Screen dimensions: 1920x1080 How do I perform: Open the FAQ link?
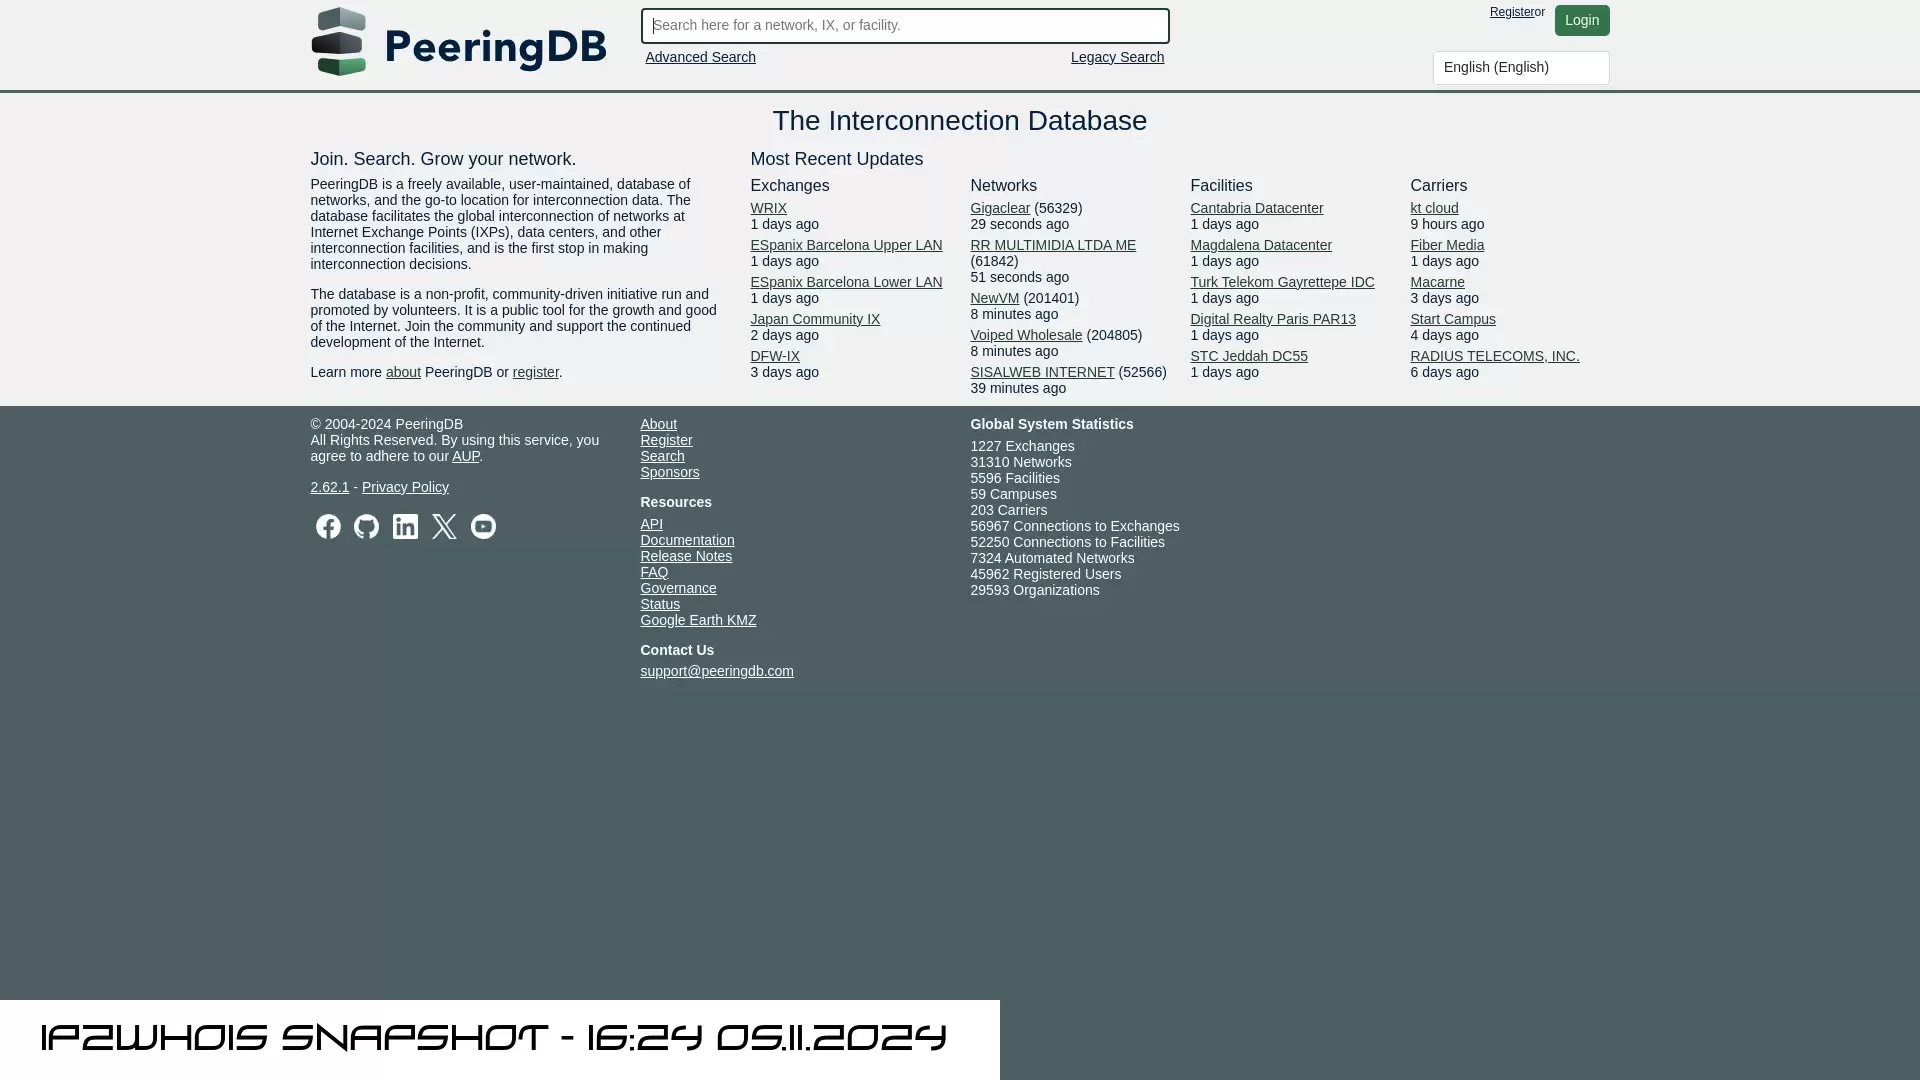(654, 572)
